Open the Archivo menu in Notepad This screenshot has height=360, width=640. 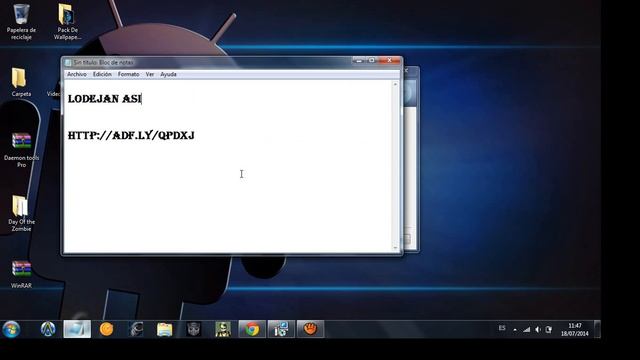77,74
